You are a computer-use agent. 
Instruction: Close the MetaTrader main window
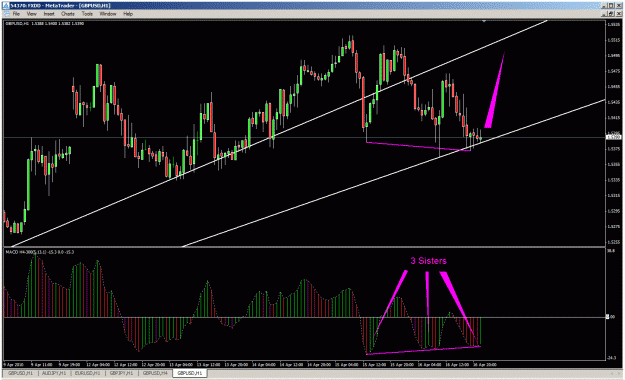[619, 6]
